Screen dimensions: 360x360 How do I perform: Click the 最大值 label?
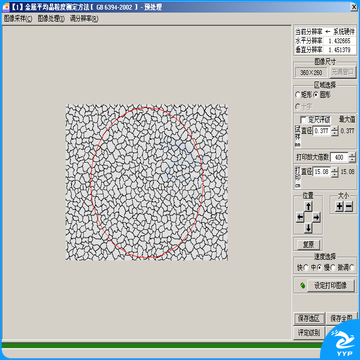347,119
